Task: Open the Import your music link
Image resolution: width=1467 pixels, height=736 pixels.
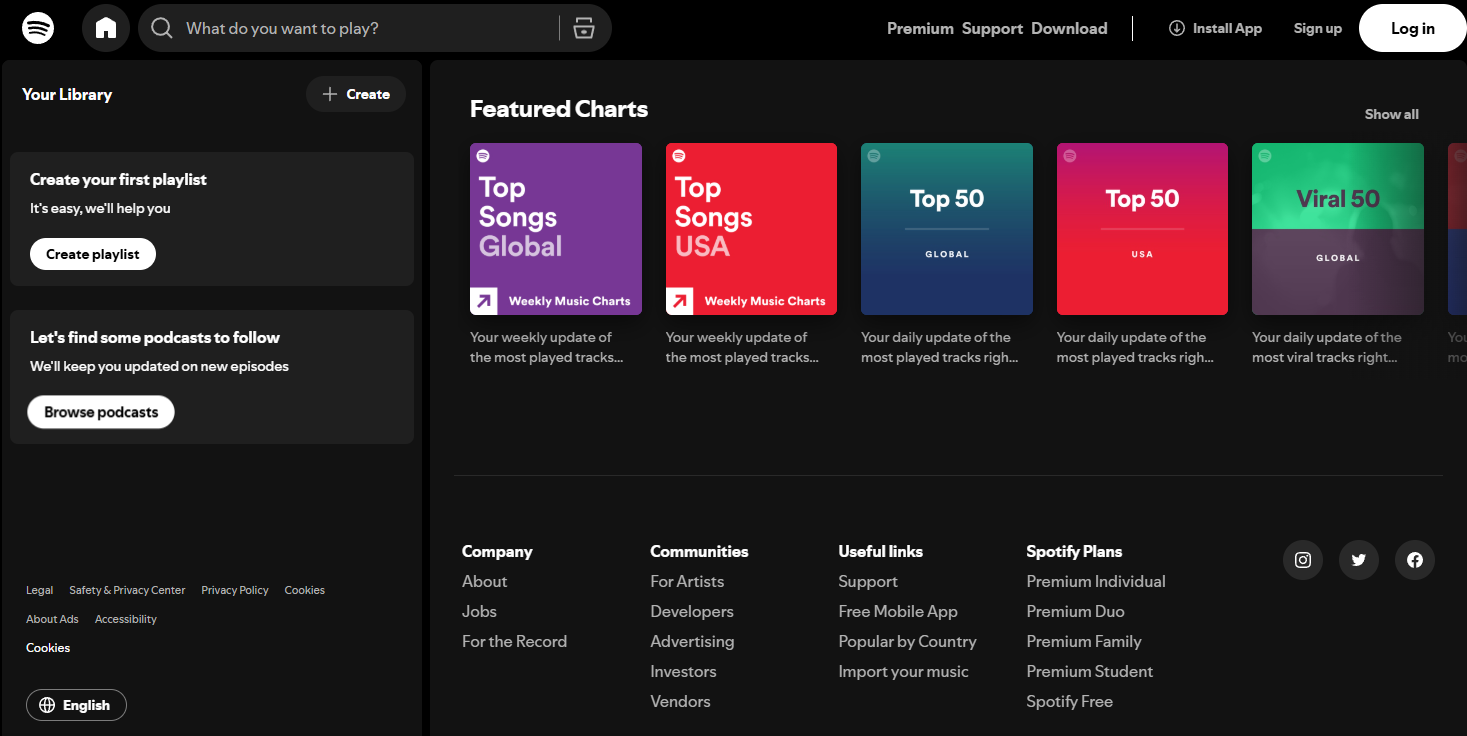Action: click(903, 671)
